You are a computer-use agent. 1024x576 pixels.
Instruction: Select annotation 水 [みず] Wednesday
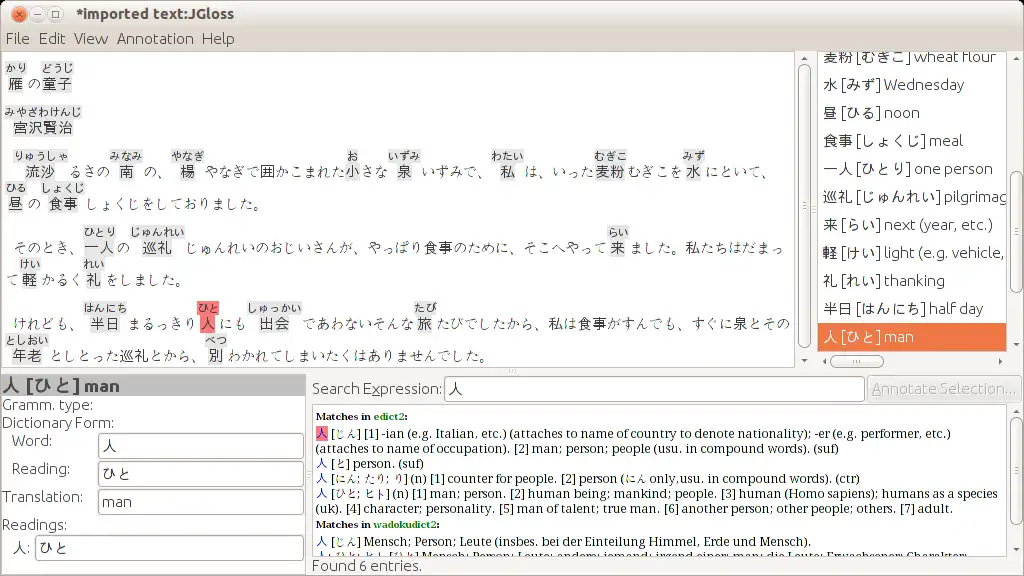coord(912,85)
